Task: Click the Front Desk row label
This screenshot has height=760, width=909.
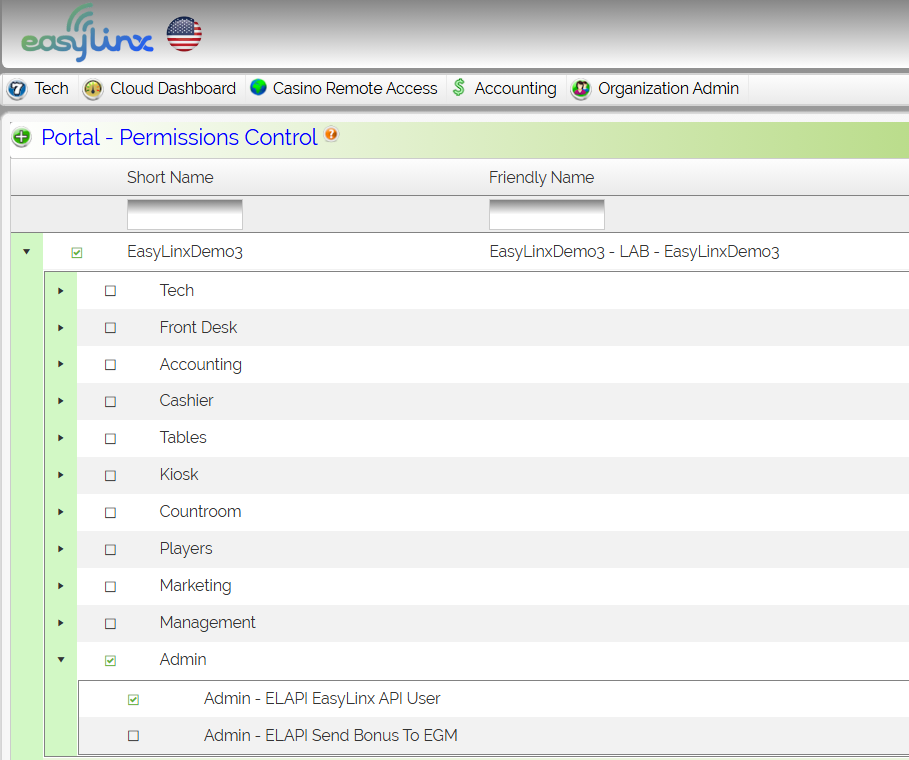Action: 198,328
